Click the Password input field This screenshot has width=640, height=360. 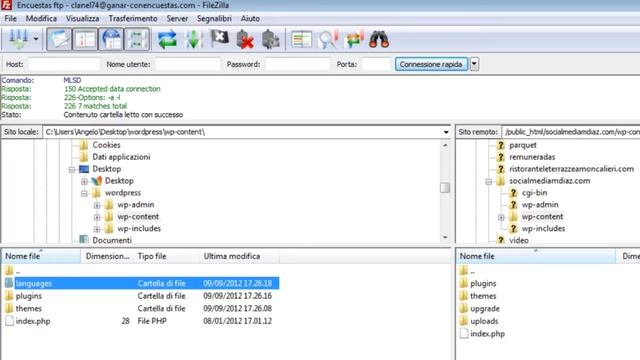pyautogui.click(x=297, y=64)
